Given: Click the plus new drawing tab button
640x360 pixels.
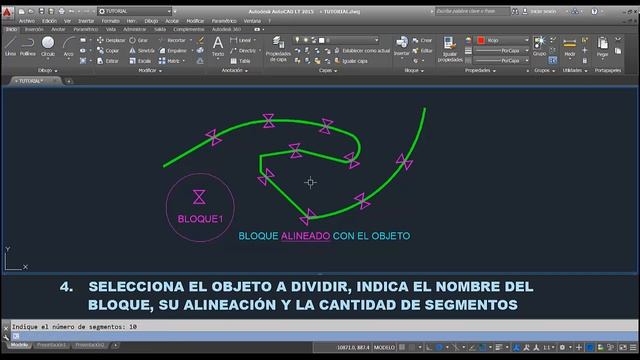Looking at the screenshot, I should tap(69, 81).
